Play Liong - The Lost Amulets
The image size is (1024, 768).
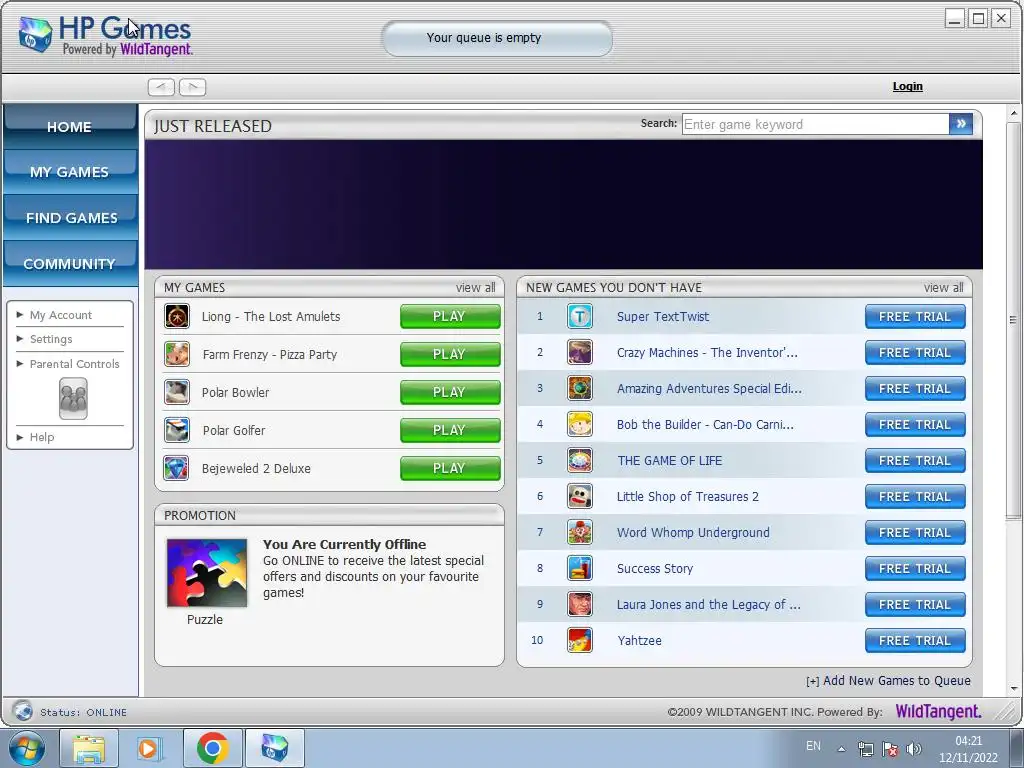pos(450,316)
